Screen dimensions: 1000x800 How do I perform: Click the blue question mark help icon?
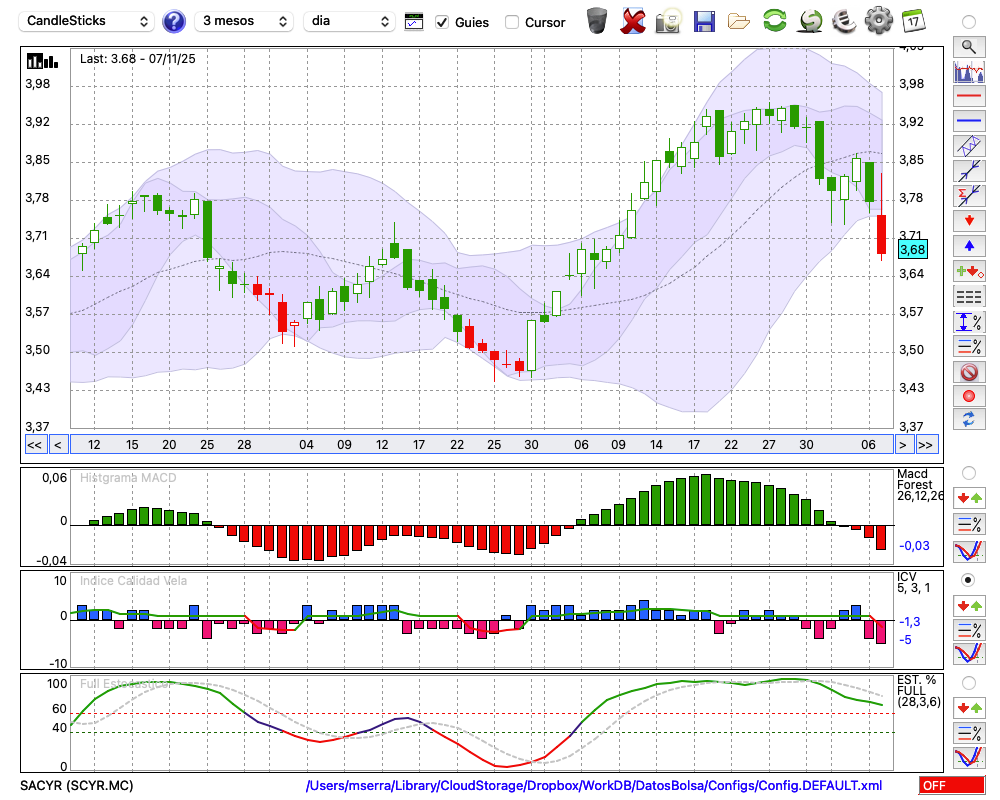coord(174,21)
